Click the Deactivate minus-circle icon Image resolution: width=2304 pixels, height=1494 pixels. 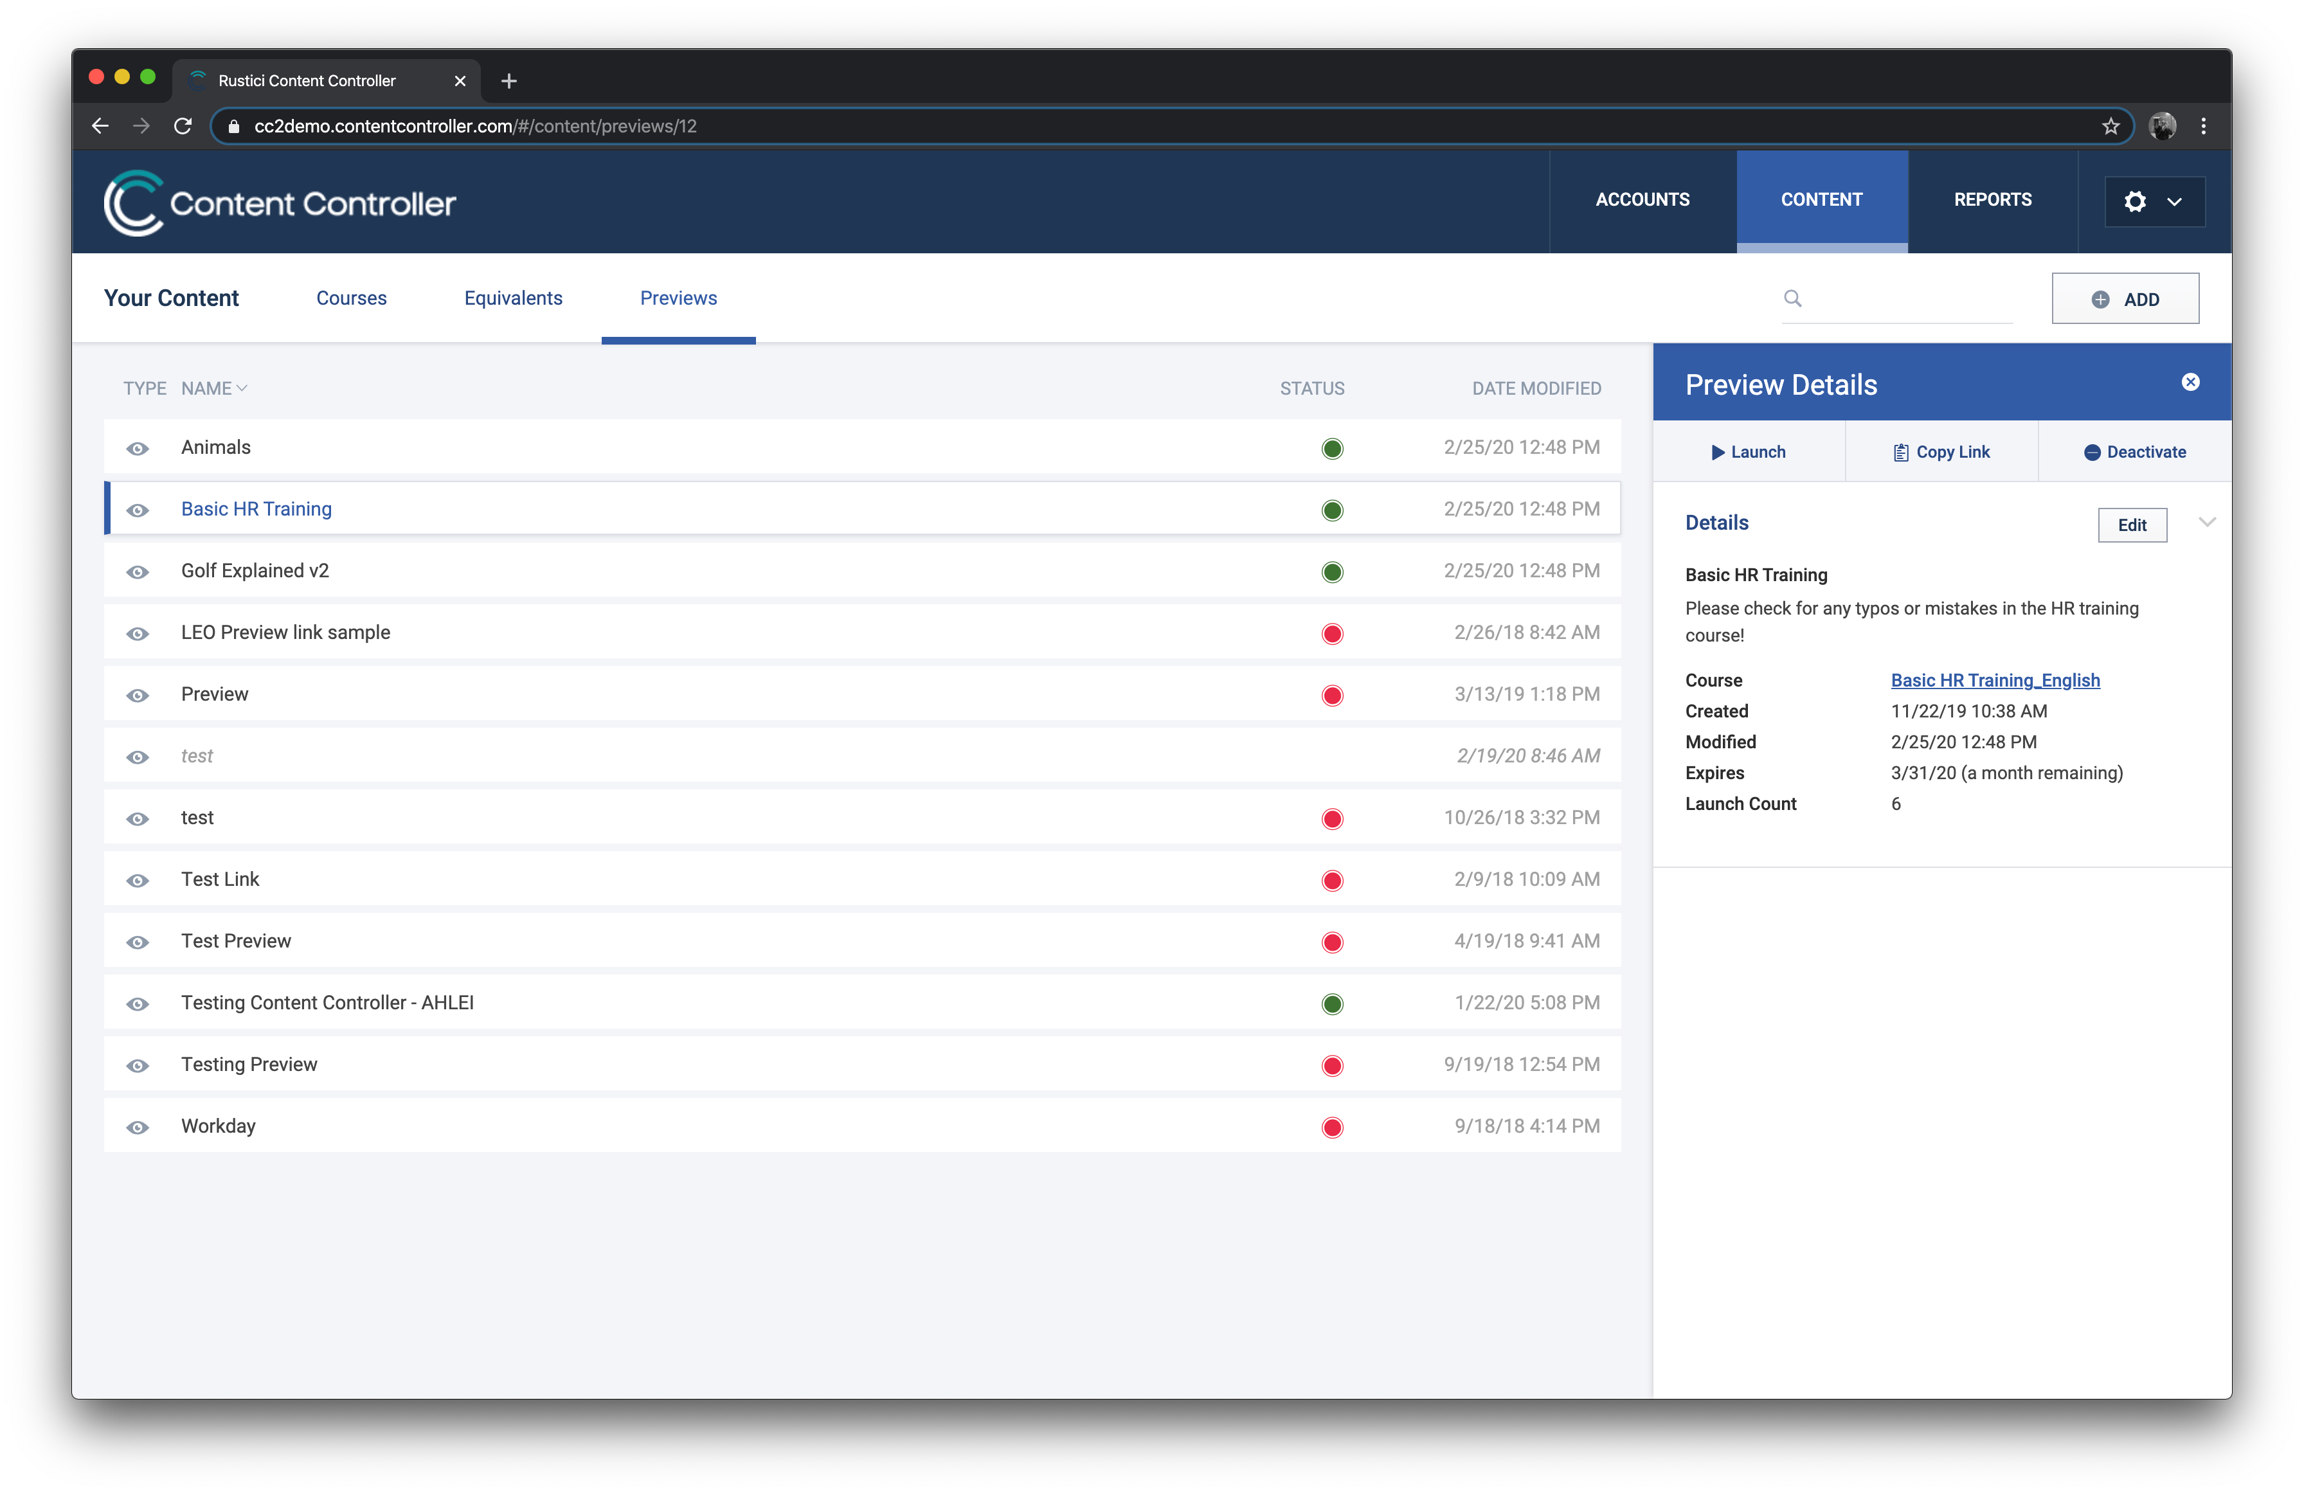point(2091,452)
